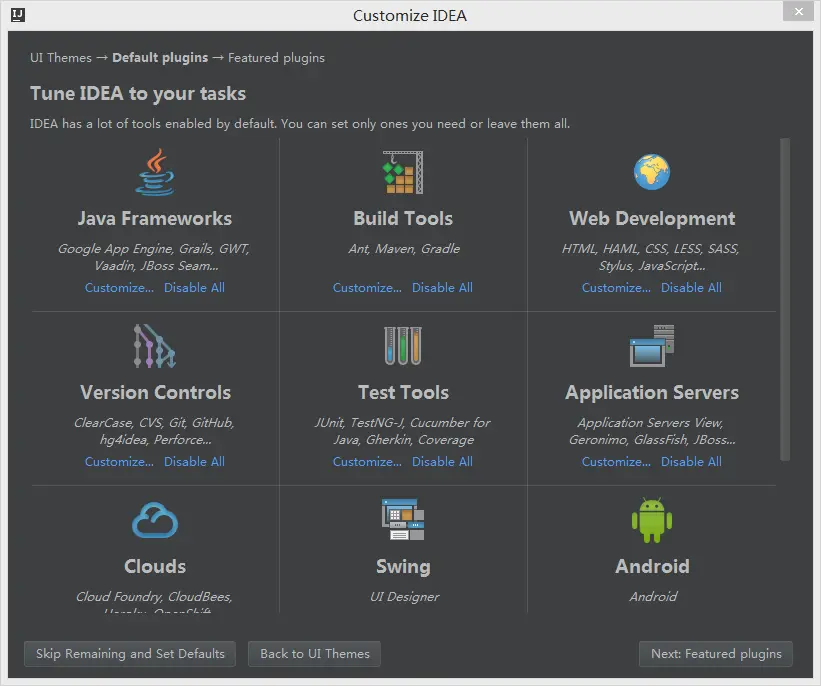Click the Java Frameworks heading
The width and height of the screenshot is (821, 686).
(x=154, y=218)
